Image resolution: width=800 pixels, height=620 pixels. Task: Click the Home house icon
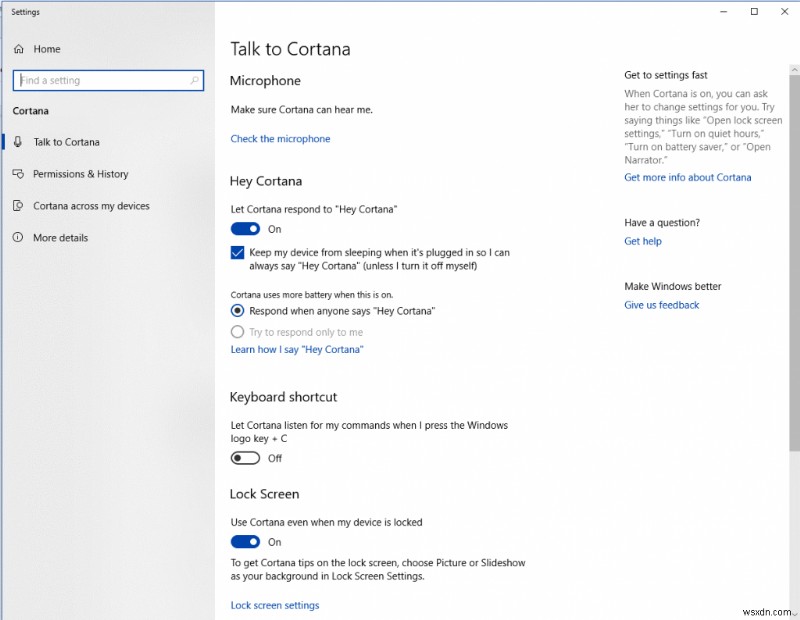click(19, 49)
